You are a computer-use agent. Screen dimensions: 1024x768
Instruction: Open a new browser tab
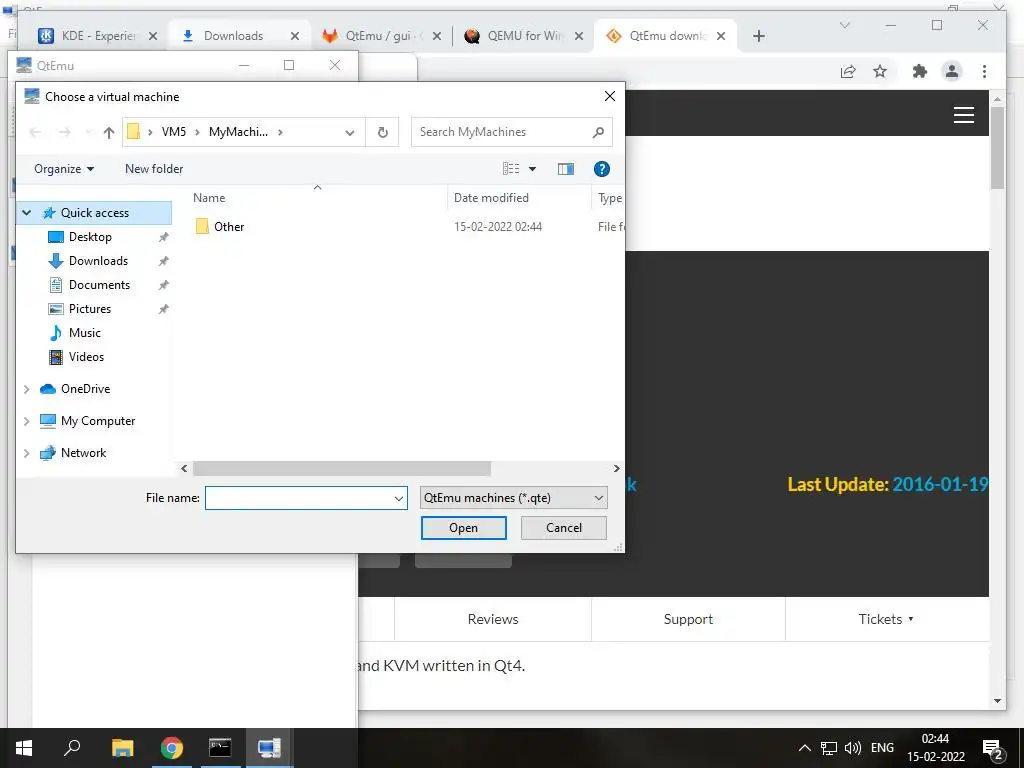click(758, 36)
